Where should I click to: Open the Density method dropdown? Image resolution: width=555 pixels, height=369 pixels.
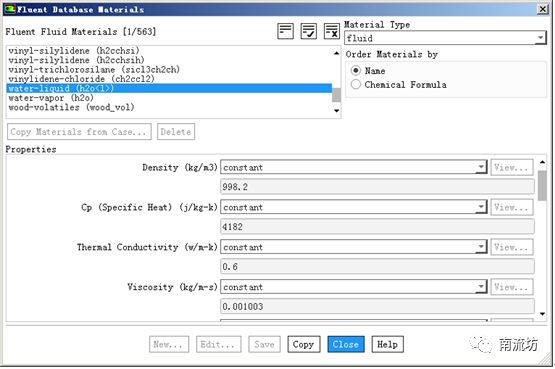354,167
